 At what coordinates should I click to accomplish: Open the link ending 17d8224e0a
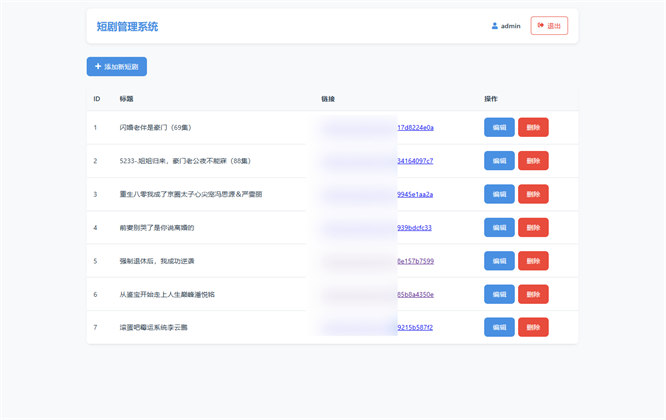[415, 127]
